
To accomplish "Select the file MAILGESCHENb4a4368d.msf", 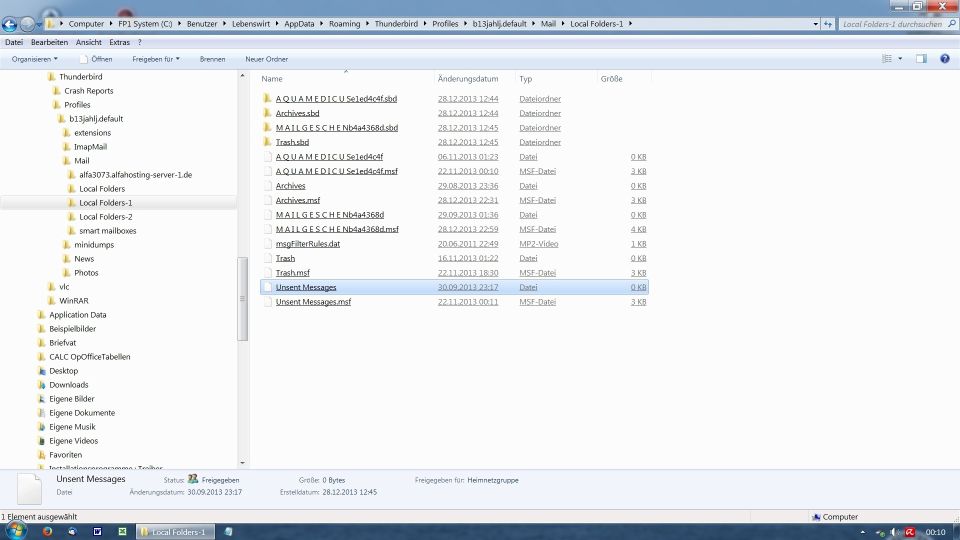I will 337,229.
